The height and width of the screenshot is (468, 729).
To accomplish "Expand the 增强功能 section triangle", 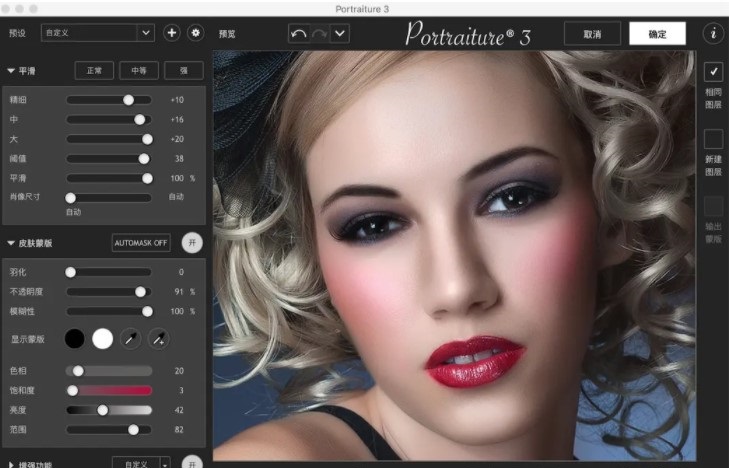I will coord(12,464).
